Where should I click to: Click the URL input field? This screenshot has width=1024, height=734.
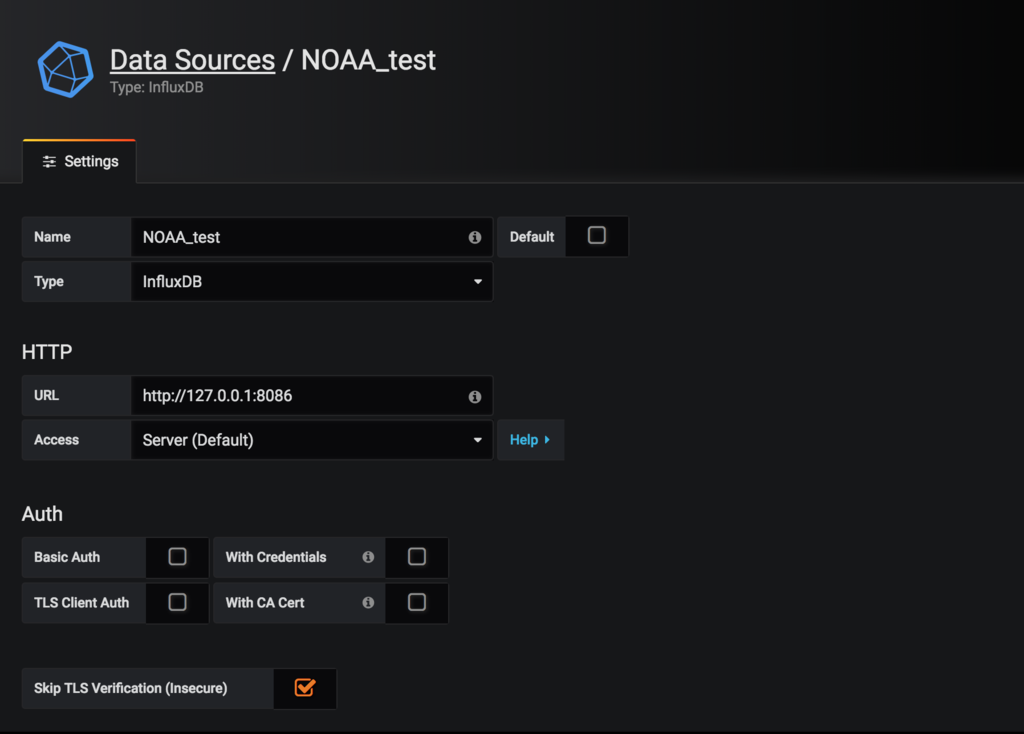coord(312,396)
